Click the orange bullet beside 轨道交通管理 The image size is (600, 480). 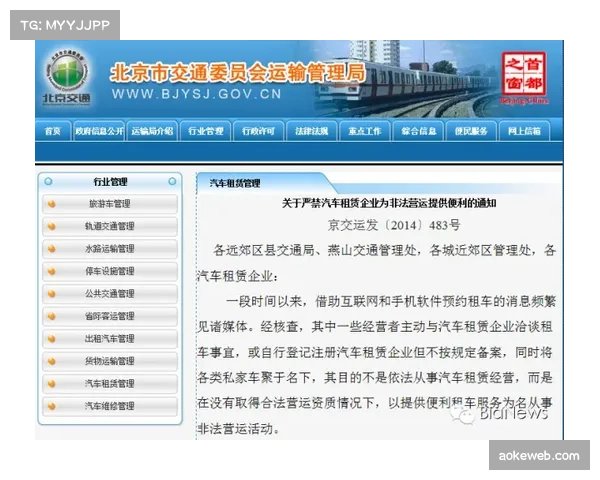pyautogui.click(x=52, y=227)
